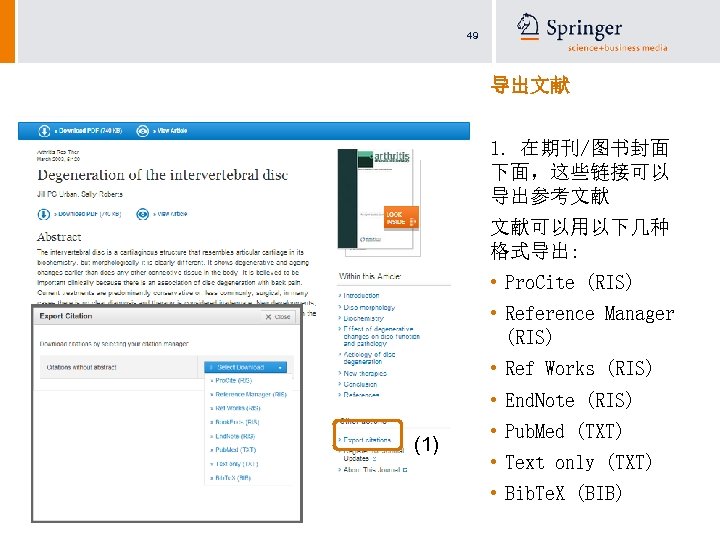Screen dimensions: 720x540
Task: Click Citations without abstract row label
Action: [82, 367]
